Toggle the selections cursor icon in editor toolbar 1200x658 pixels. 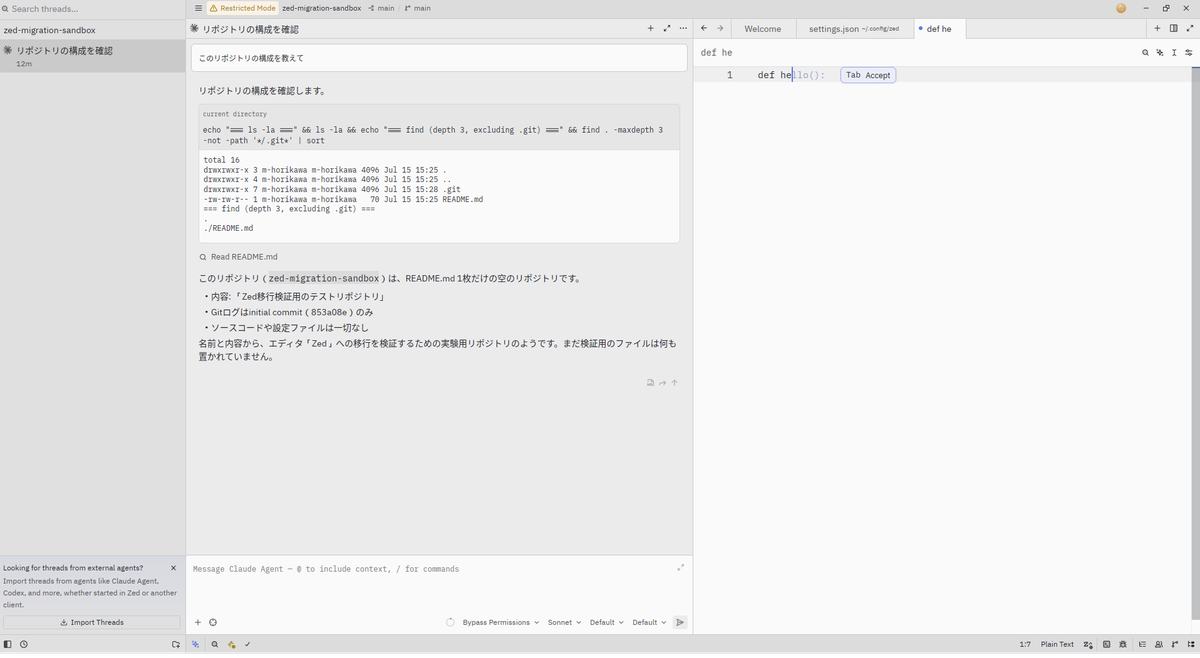[1174, 53]
